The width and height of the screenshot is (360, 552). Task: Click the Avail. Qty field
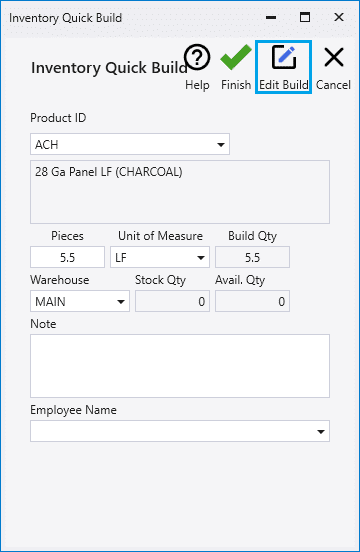point(252,301)
